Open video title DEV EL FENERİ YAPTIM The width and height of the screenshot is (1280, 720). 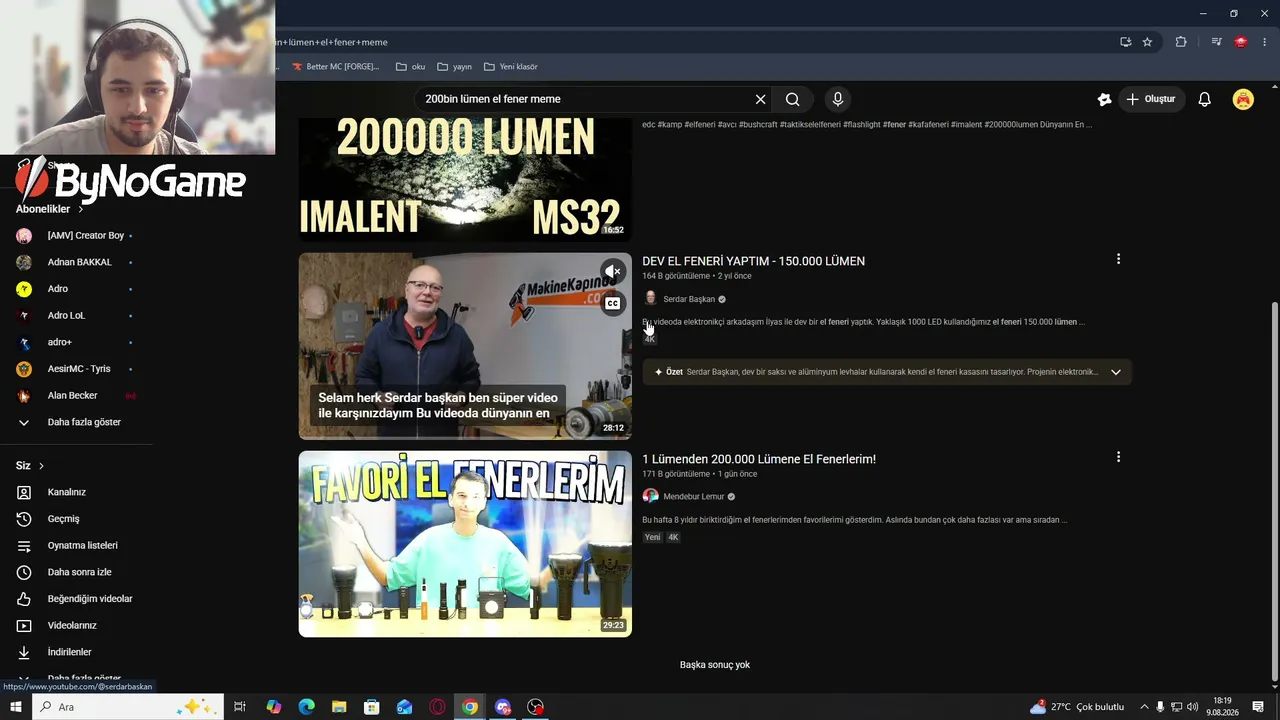click(x=753, y=261)
